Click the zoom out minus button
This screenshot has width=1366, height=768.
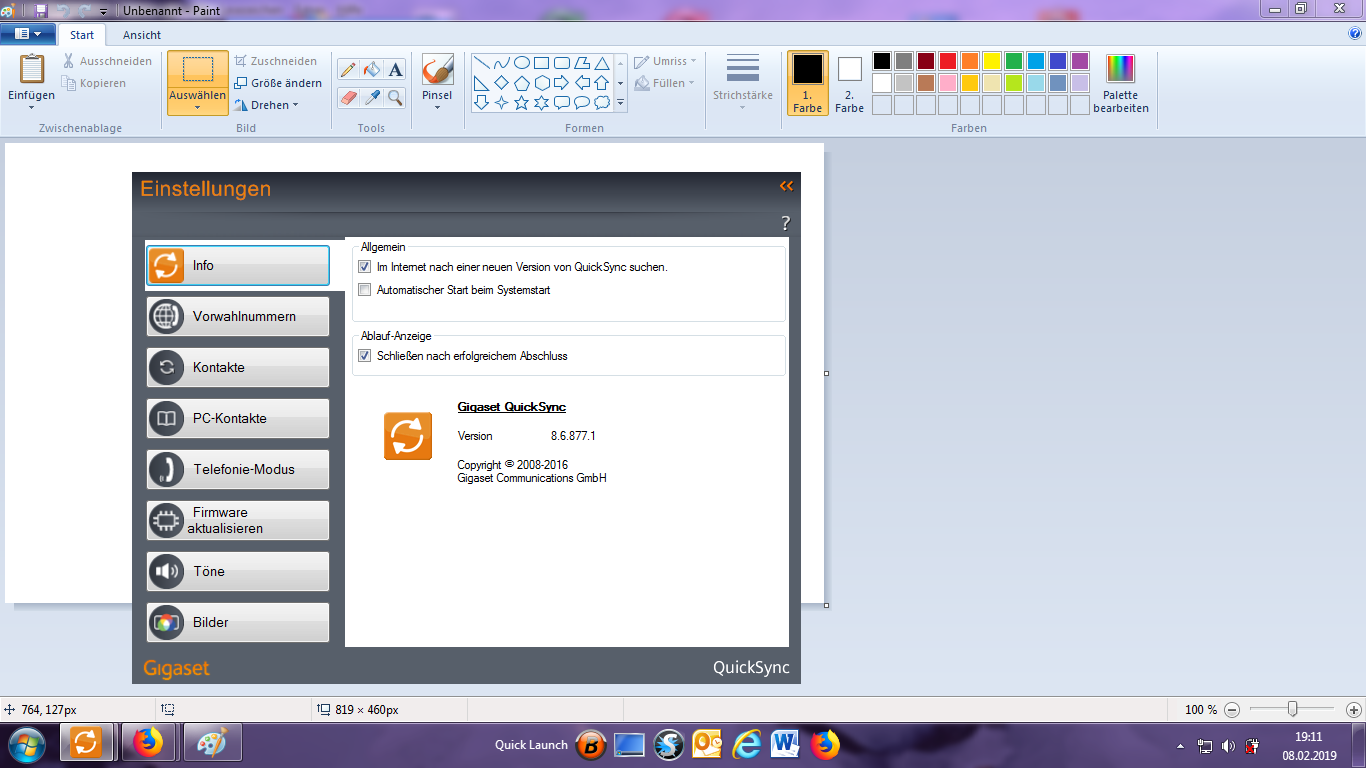(1232, 710)
